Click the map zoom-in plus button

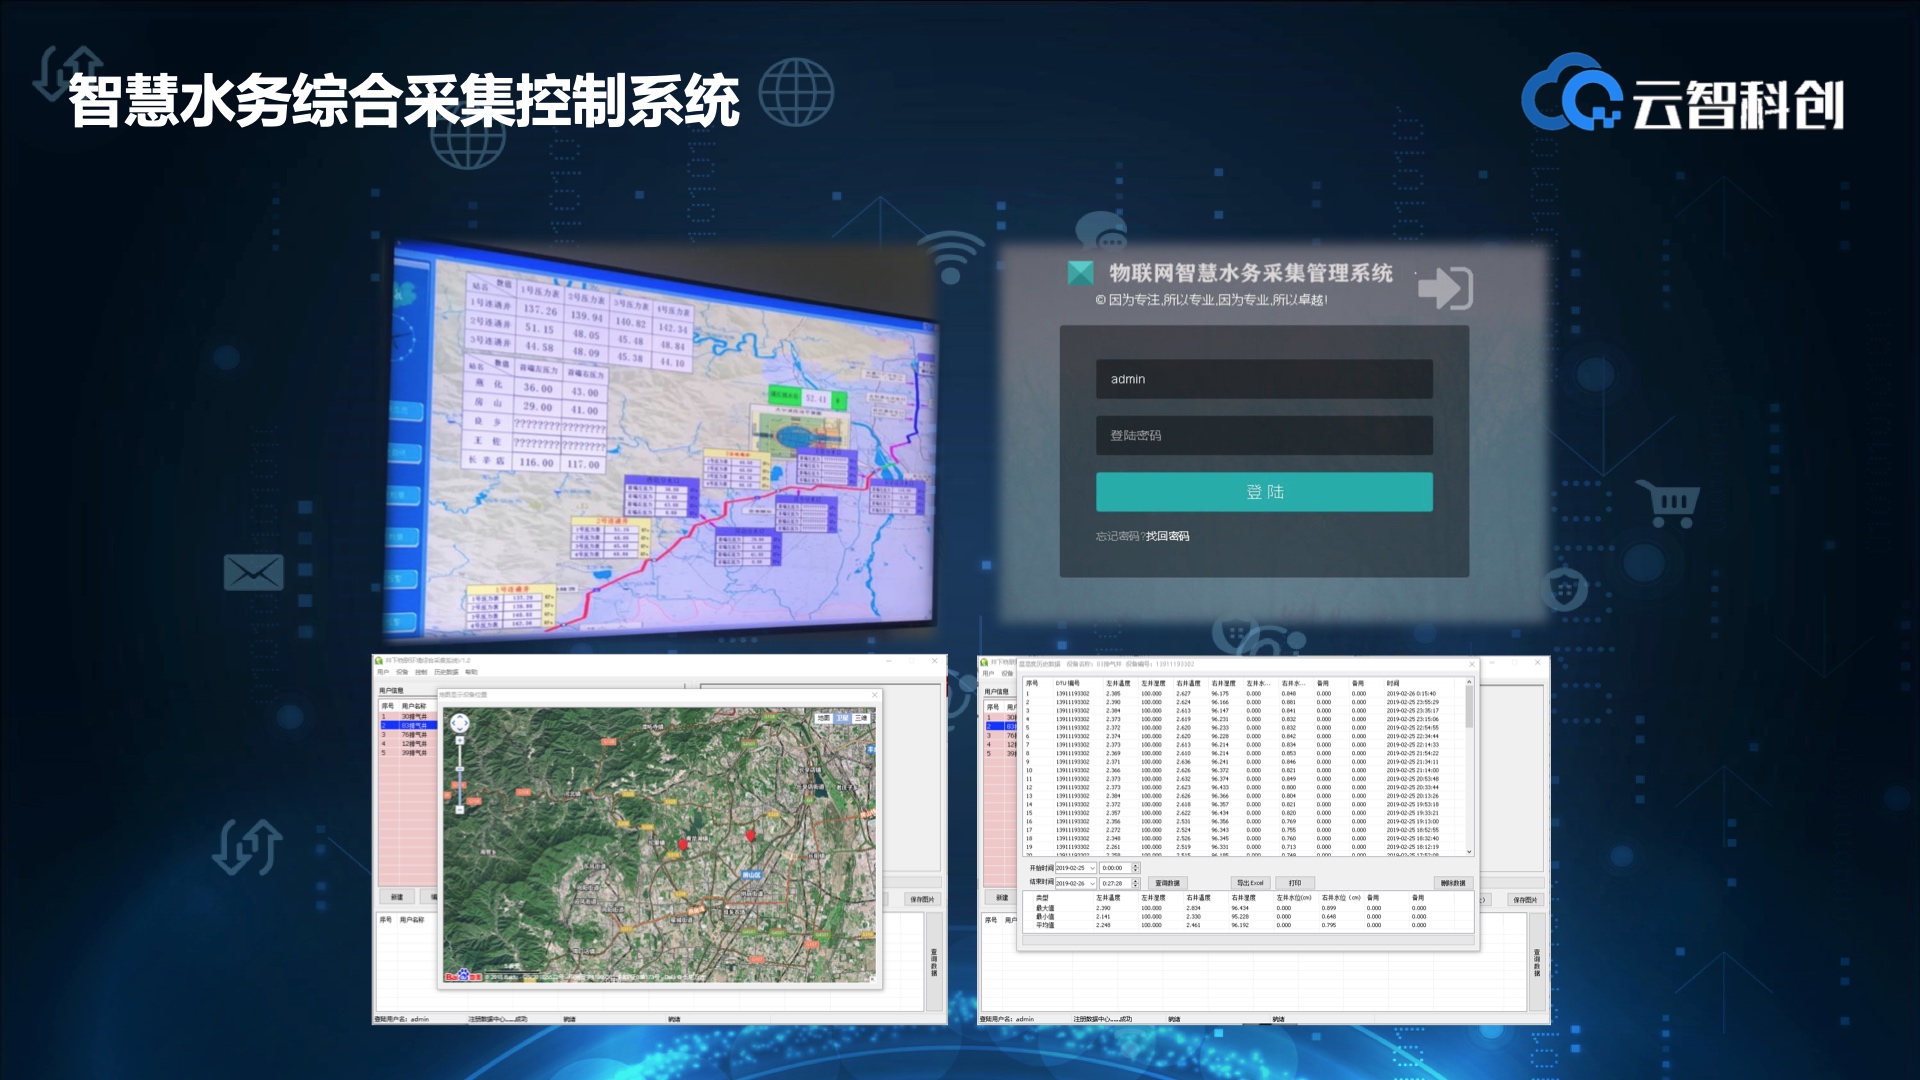tap(460, 743)
